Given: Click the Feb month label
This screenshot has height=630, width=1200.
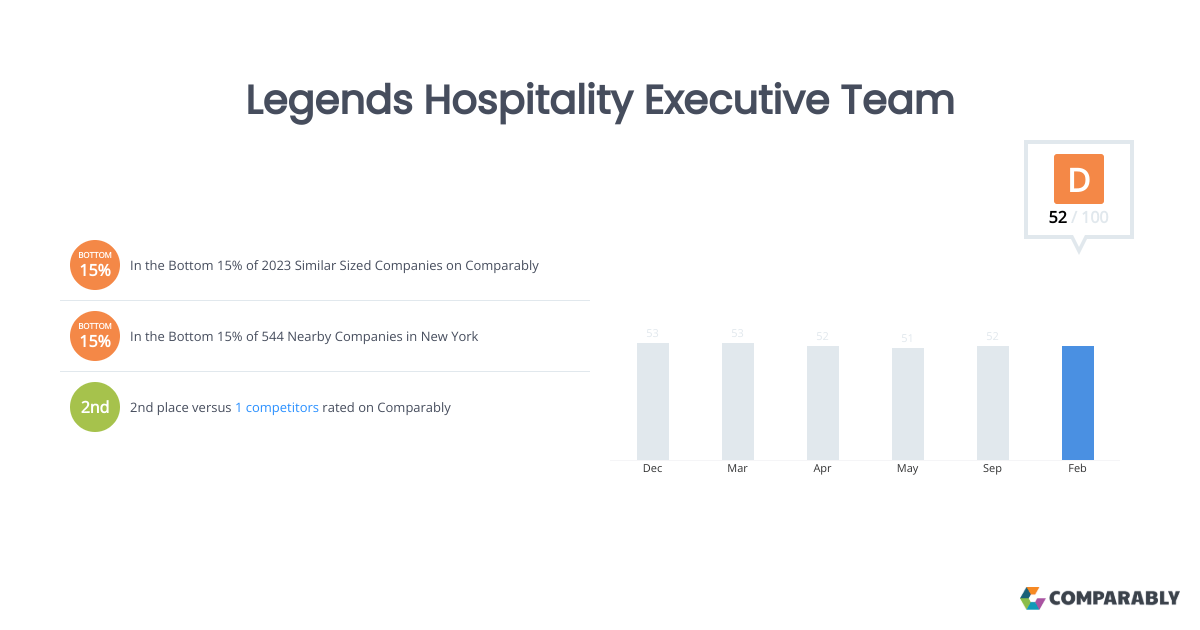Looking at the screenshot, I should [1078, 468].
